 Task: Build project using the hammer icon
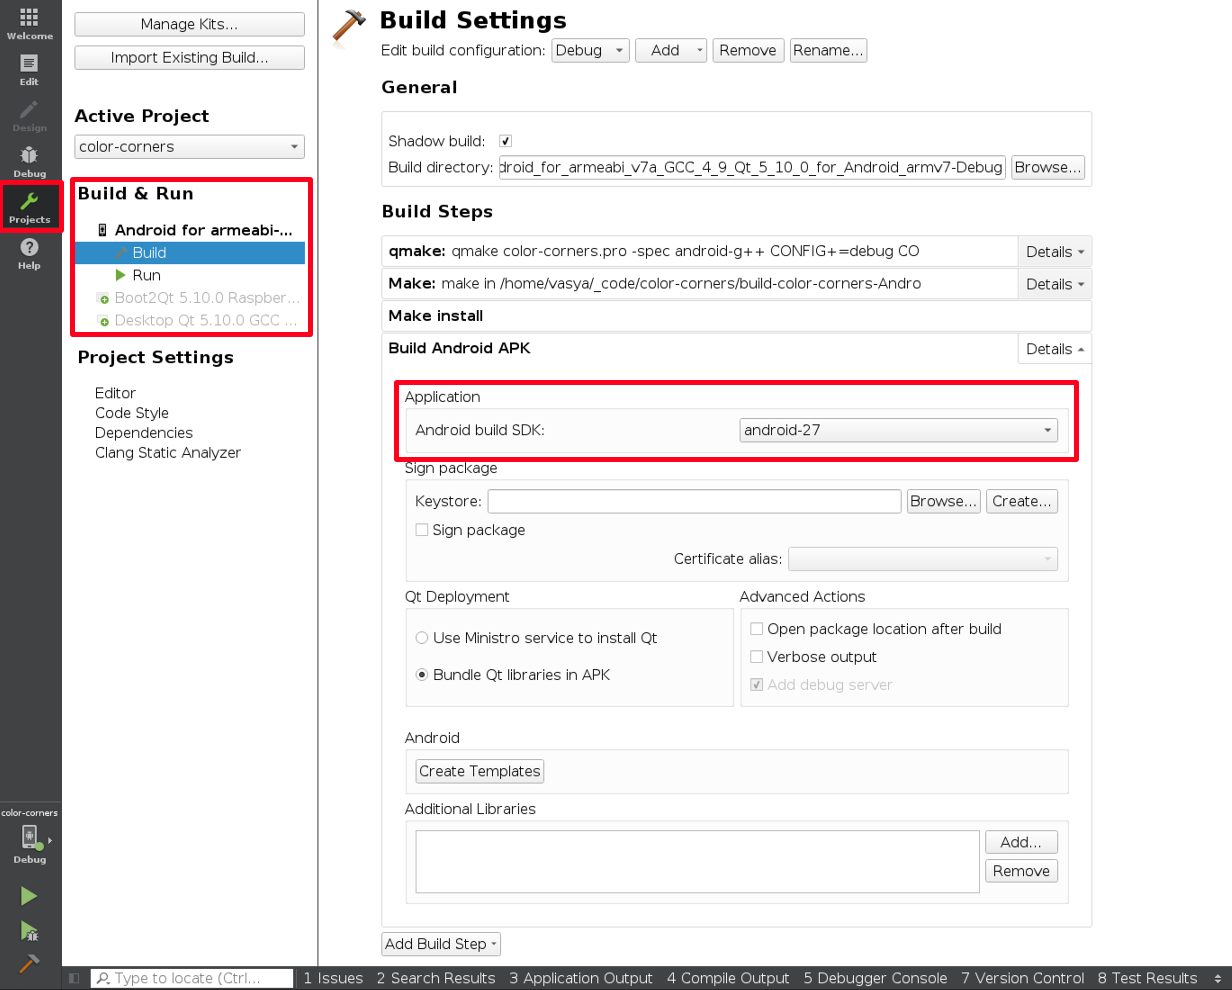pos(29,963)
